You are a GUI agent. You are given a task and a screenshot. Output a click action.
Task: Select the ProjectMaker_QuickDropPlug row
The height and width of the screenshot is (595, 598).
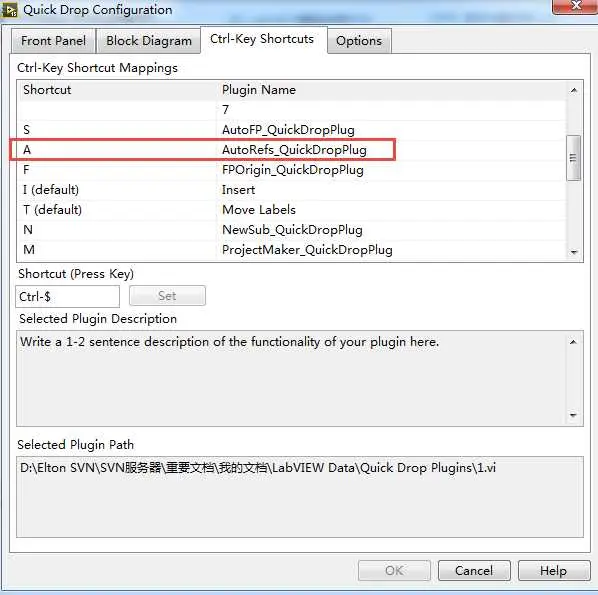292,250
